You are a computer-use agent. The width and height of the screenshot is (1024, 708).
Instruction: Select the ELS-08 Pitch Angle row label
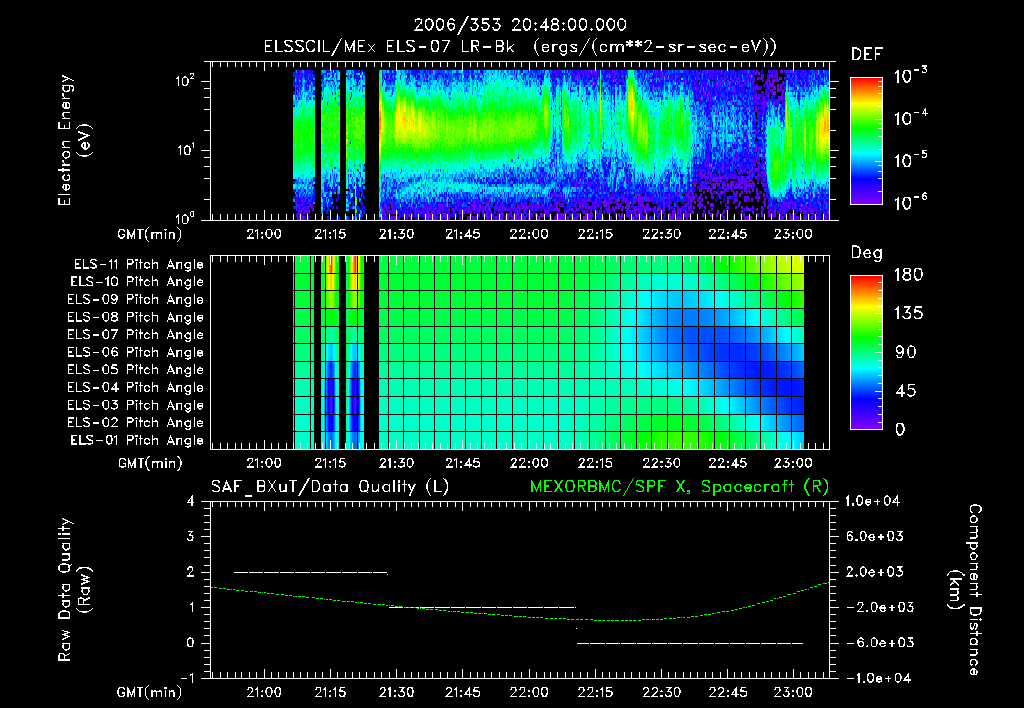[136, 317]
